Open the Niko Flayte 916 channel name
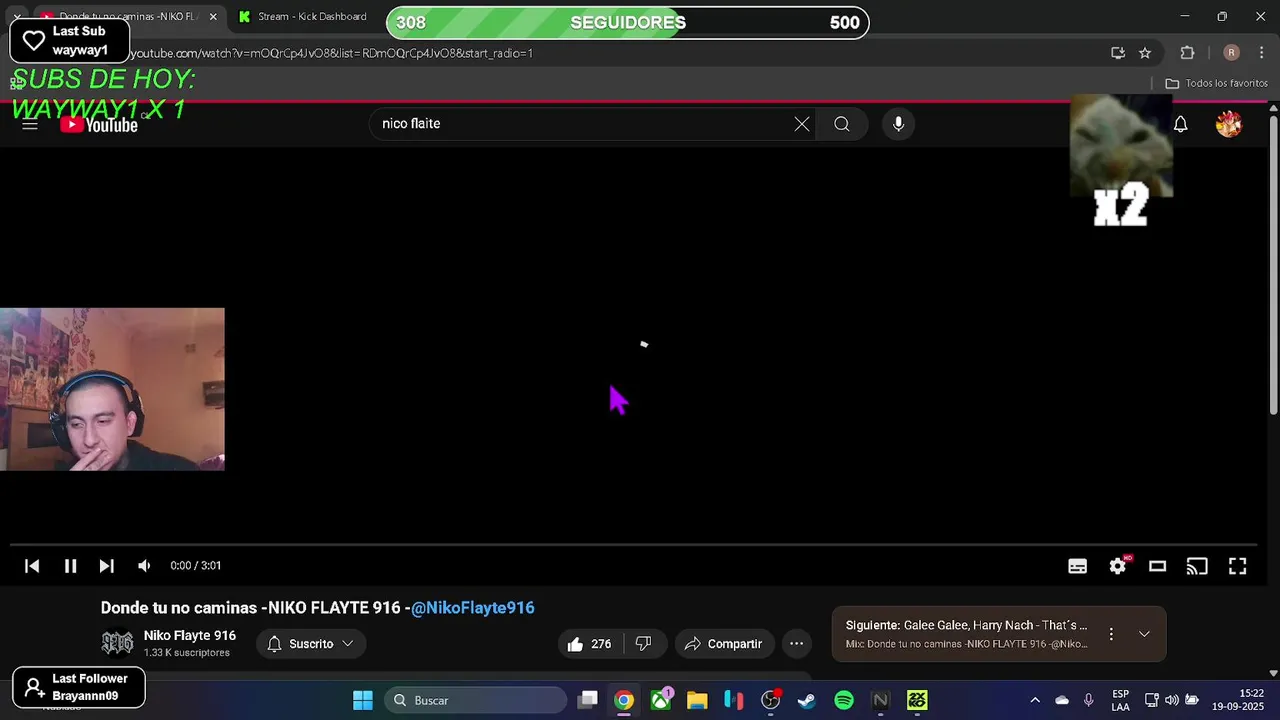Image resolution: width=1280 pixels, height=720 pixels. (x=190, y=636)
